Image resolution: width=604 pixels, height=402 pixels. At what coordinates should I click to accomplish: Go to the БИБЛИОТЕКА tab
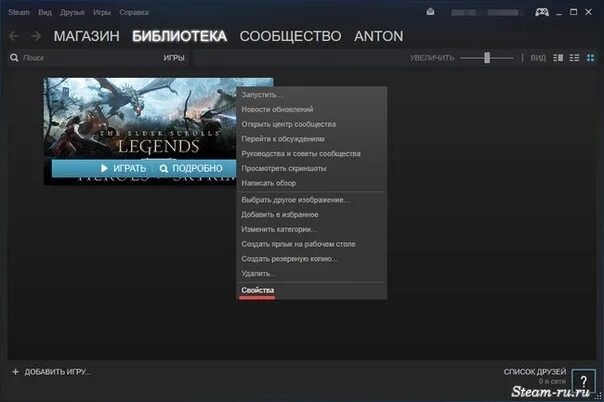pos(180,36)
